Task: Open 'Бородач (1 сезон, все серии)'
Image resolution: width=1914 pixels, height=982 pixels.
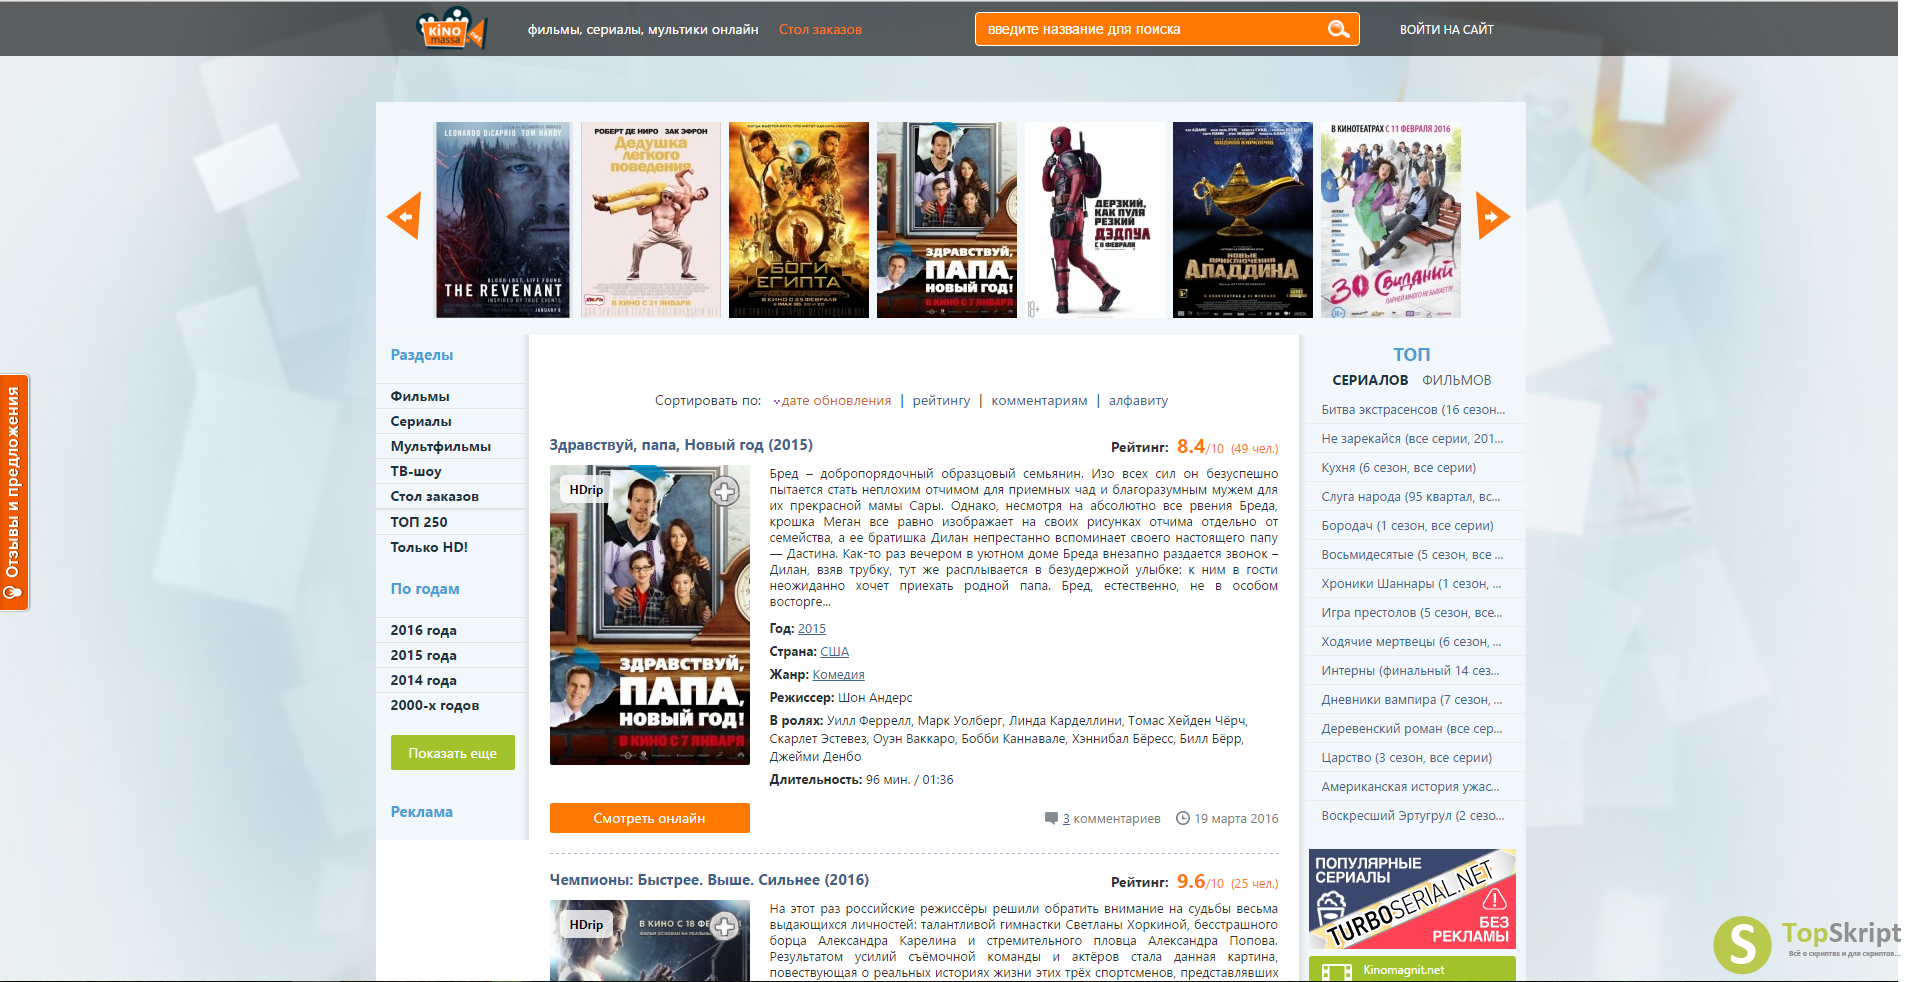Action: [1407, 525]
